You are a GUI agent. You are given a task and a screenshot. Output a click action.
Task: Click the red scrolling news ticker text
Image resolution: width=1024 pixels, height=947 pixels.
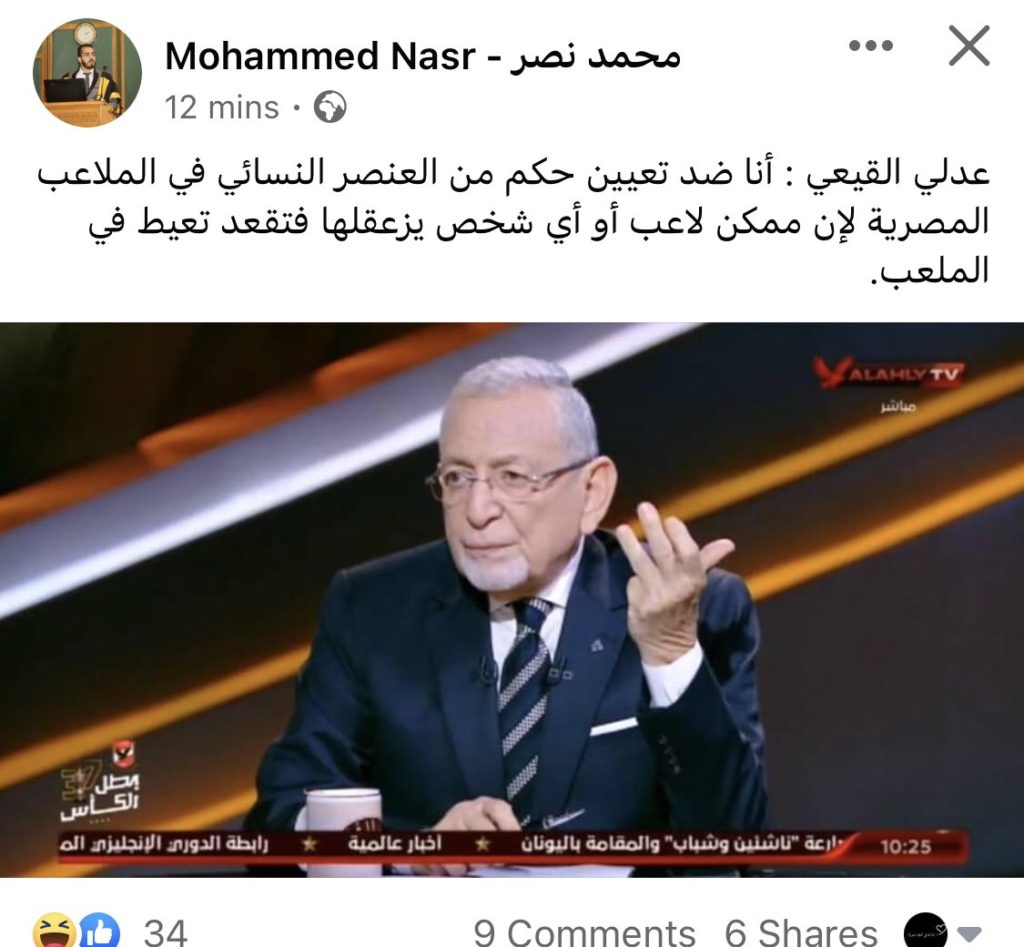click(457, 845)
